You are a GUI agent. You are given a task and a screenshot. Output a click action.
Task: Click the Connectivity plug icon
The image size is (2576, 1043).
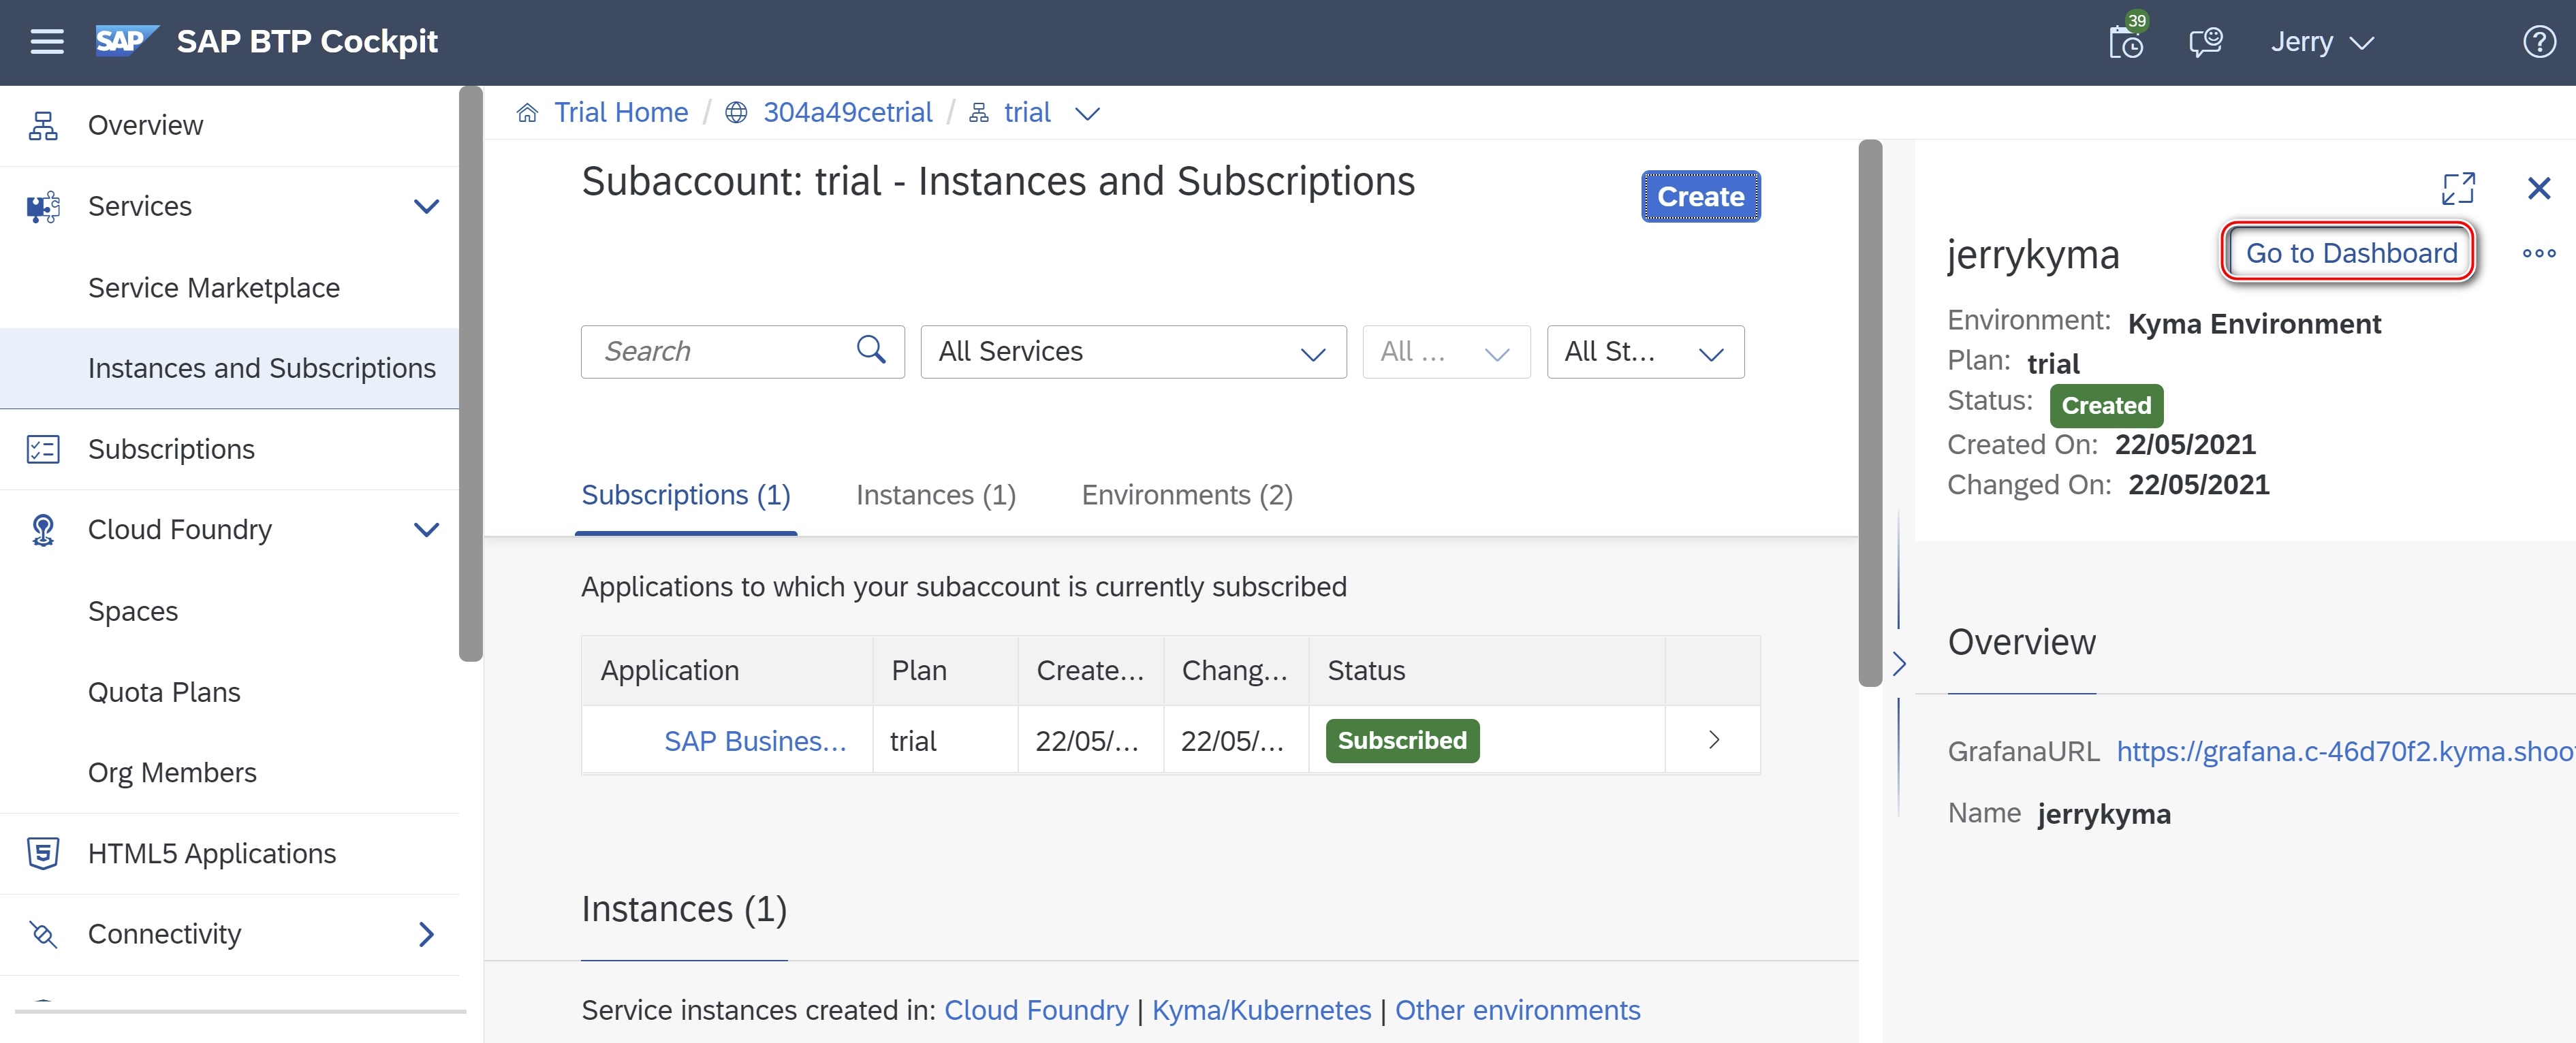pyautogui.click(x=43, y=934)
